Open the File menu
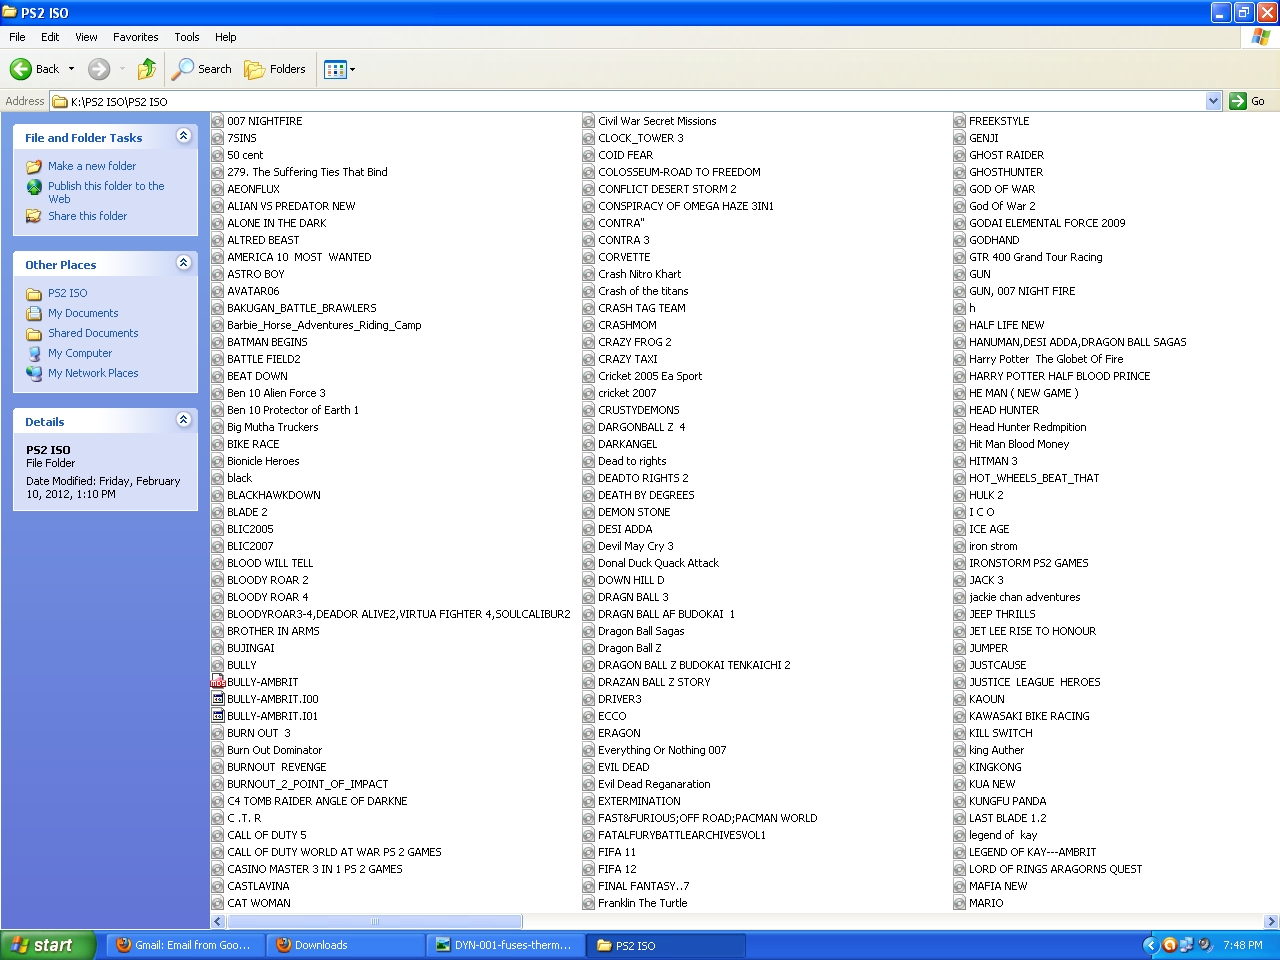Screen dimensions: 1280x960 (x=17, y=37)
